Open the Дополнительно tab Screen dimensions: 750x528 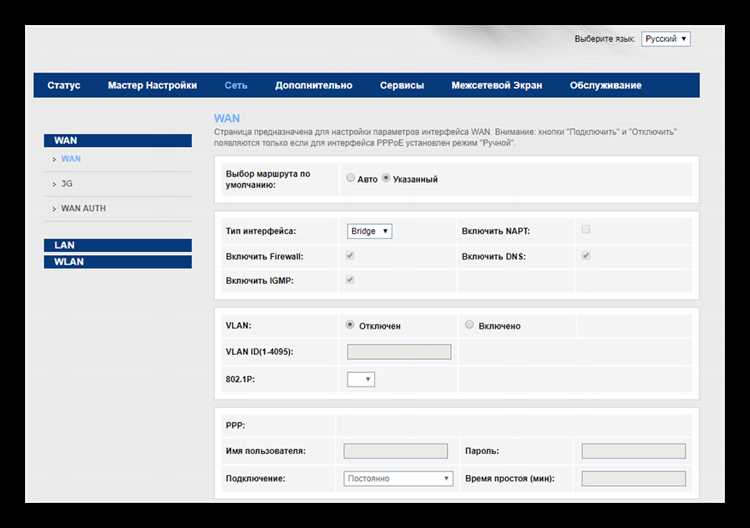coord(313,85)
